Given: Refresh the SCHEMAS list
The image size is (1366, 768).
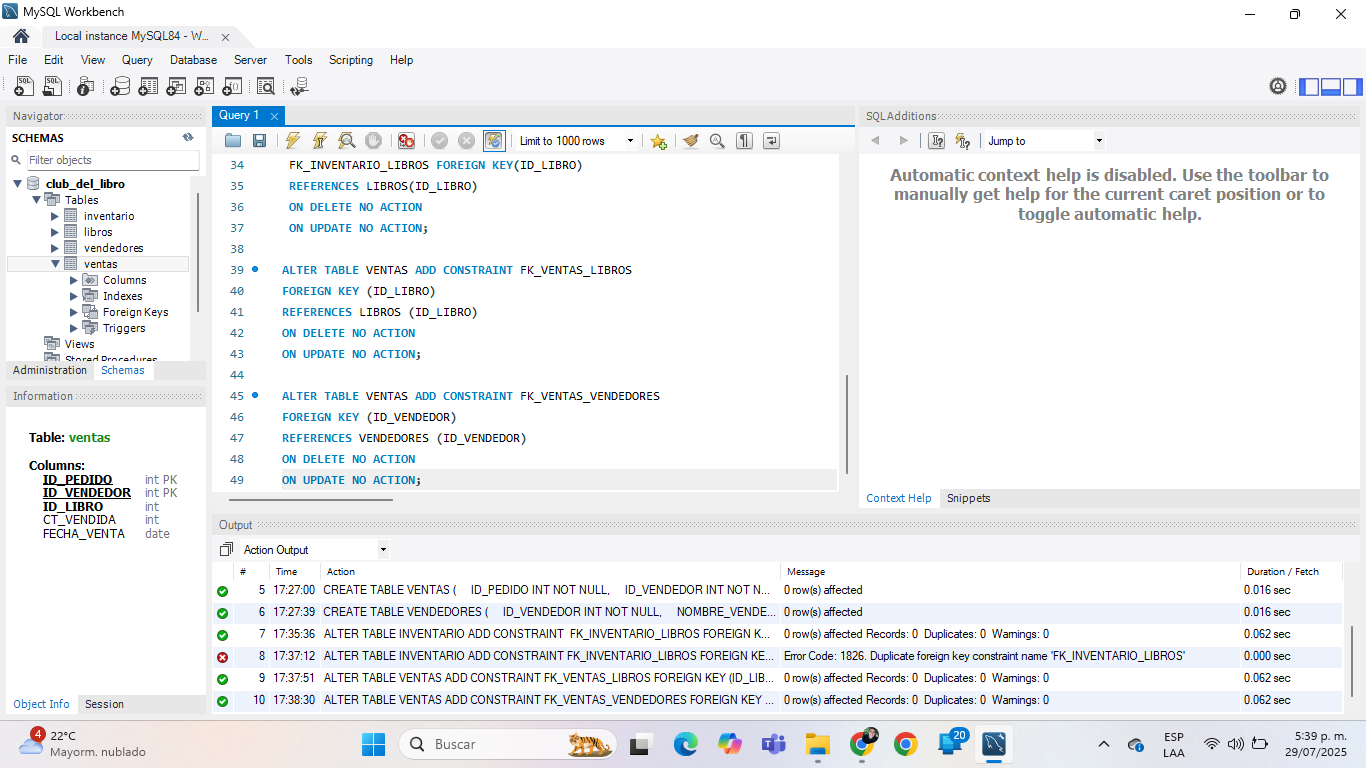Looking at the screenshot, I should coord(188,138).
